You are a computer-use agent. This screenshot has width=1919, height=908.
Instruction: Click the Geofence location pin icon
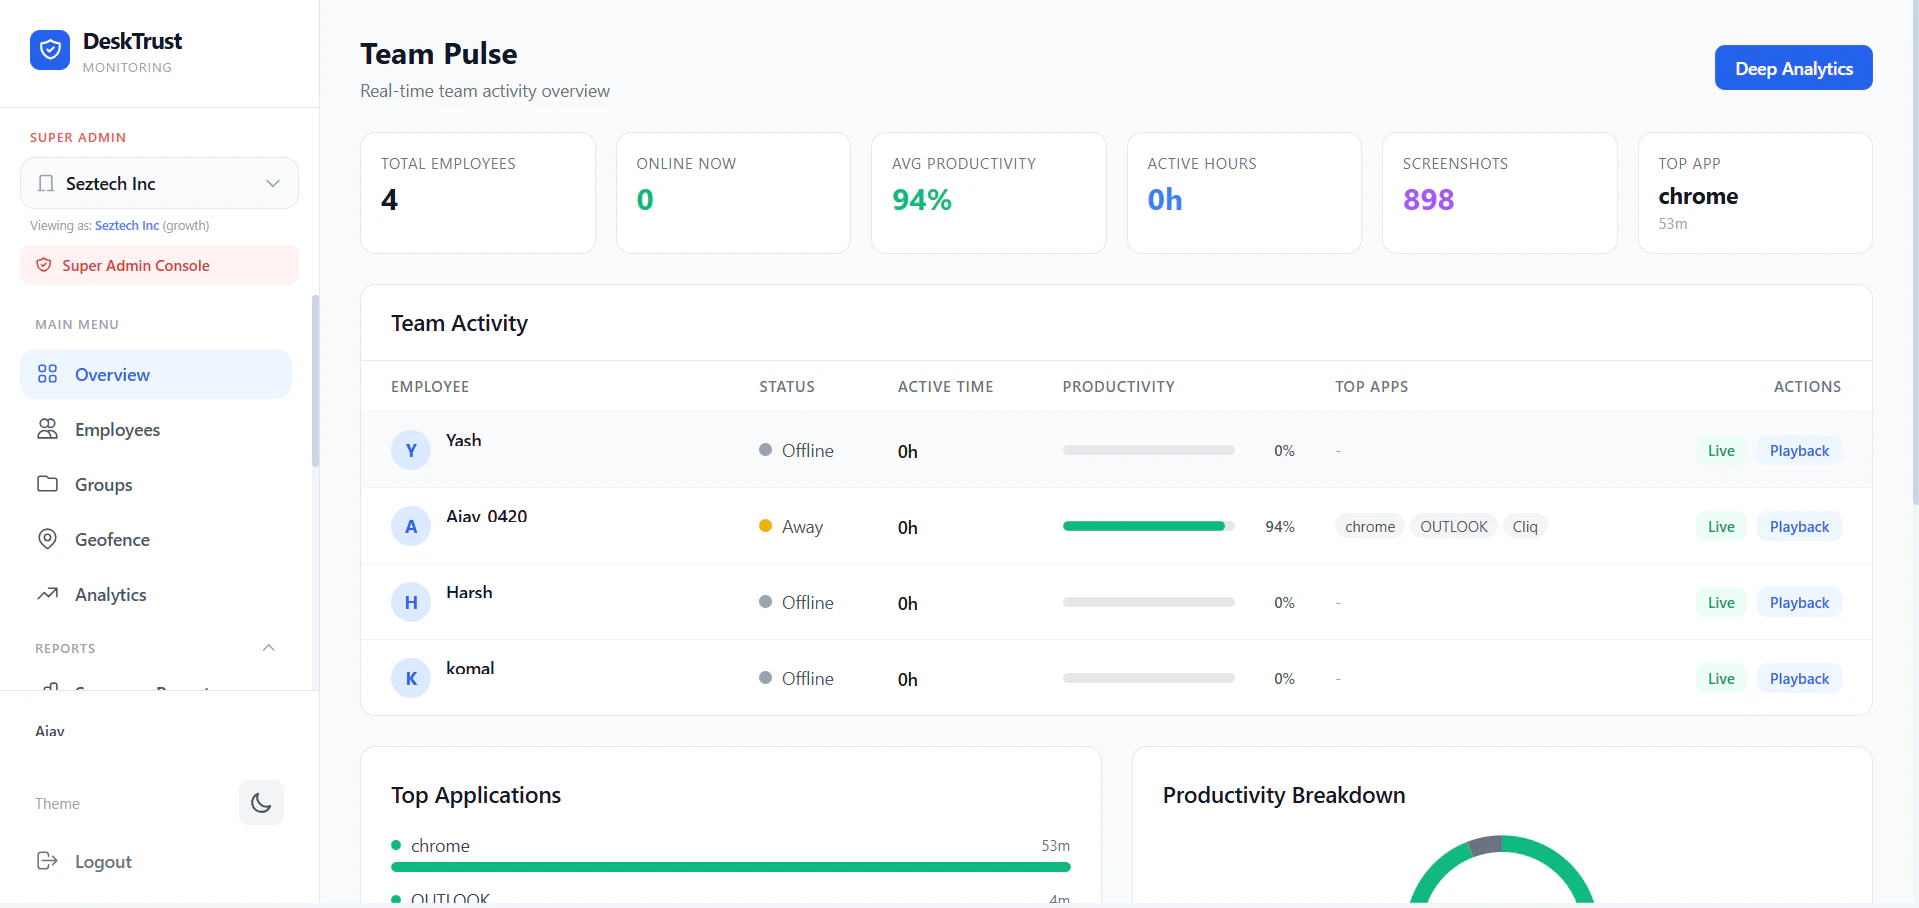point(47,539)
